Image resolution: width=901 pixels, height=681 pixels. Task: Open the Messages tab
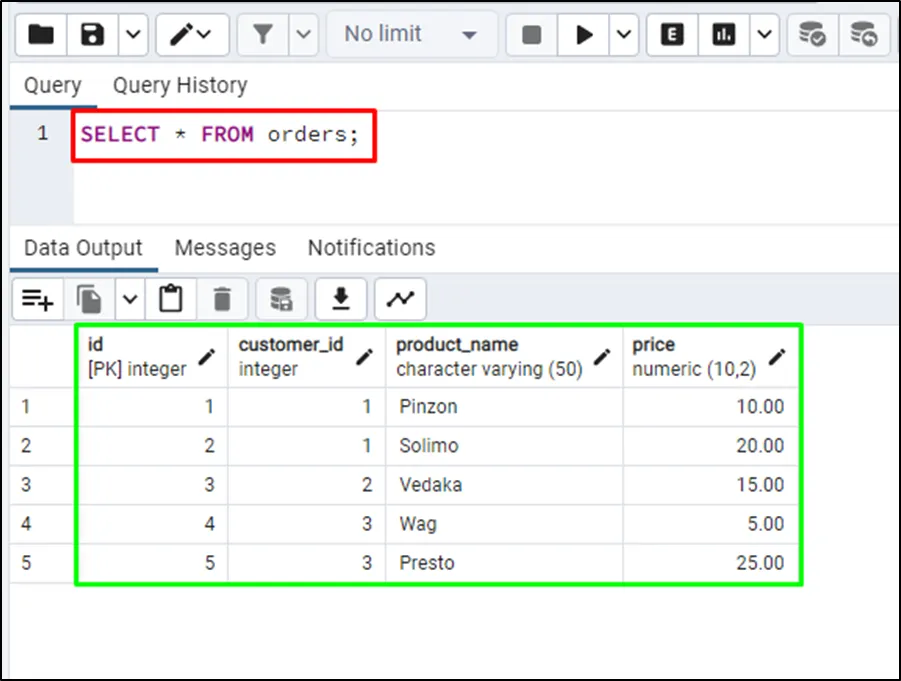click(225, 248)
